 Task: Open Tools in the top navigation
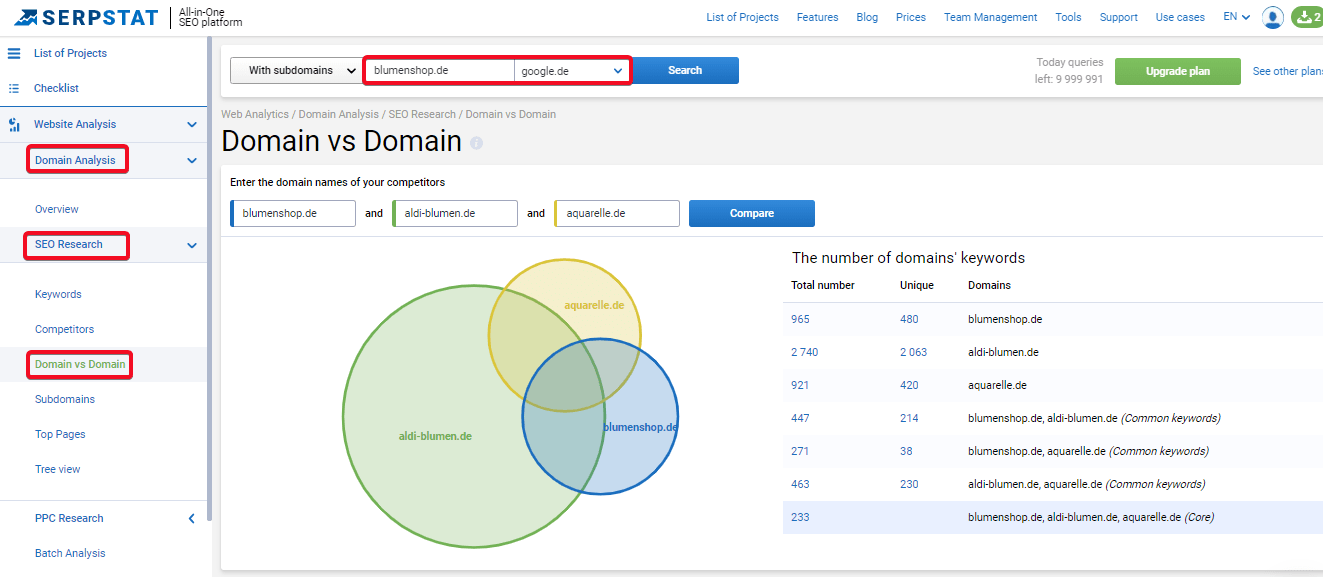pos(1068,17)
